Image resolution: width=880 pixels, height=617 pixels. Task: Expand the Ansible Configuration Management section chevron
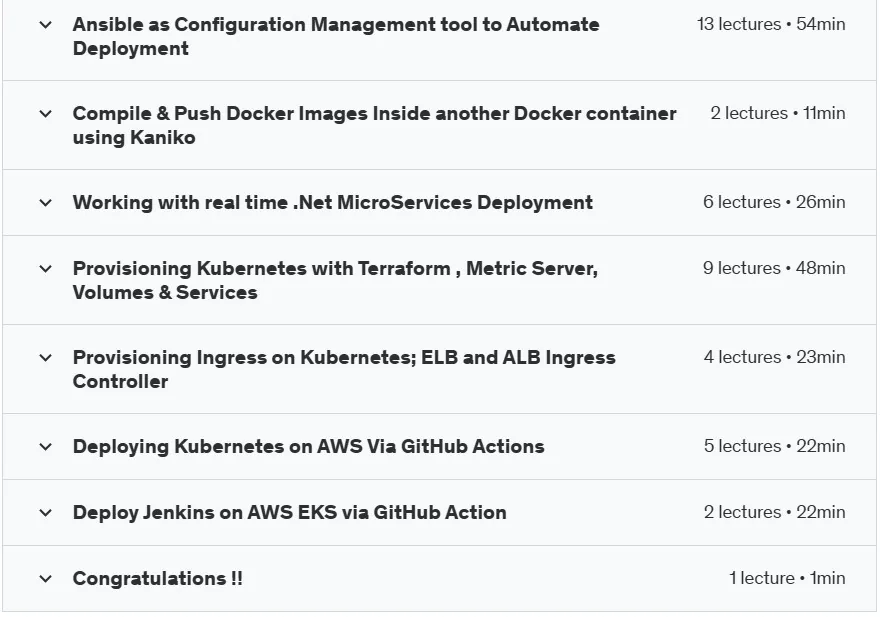[x=45, y=25]
